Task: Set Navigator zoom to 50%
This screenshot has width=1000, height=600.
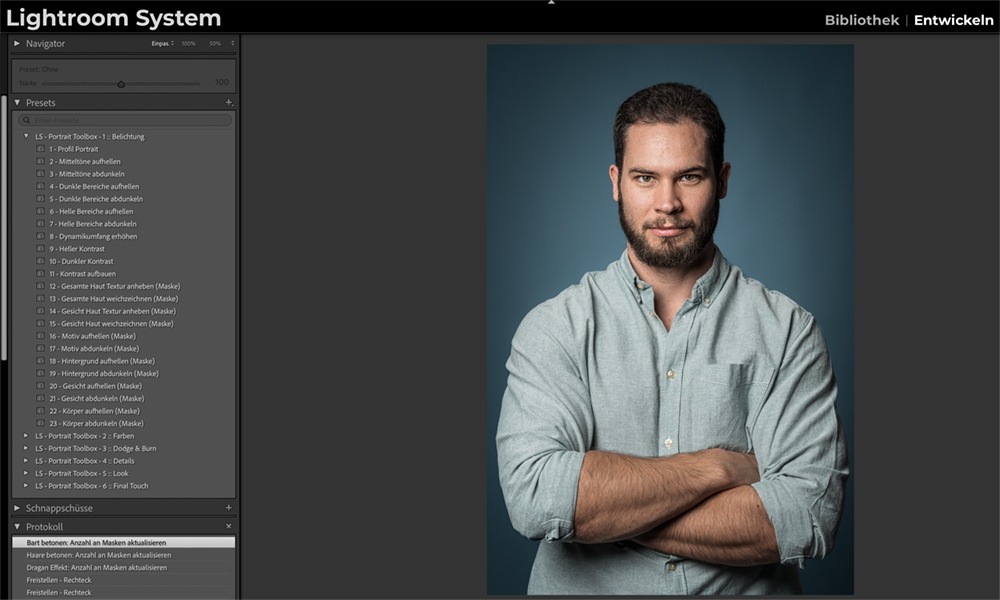Action: pyautogui.click(x=215, y=44)
